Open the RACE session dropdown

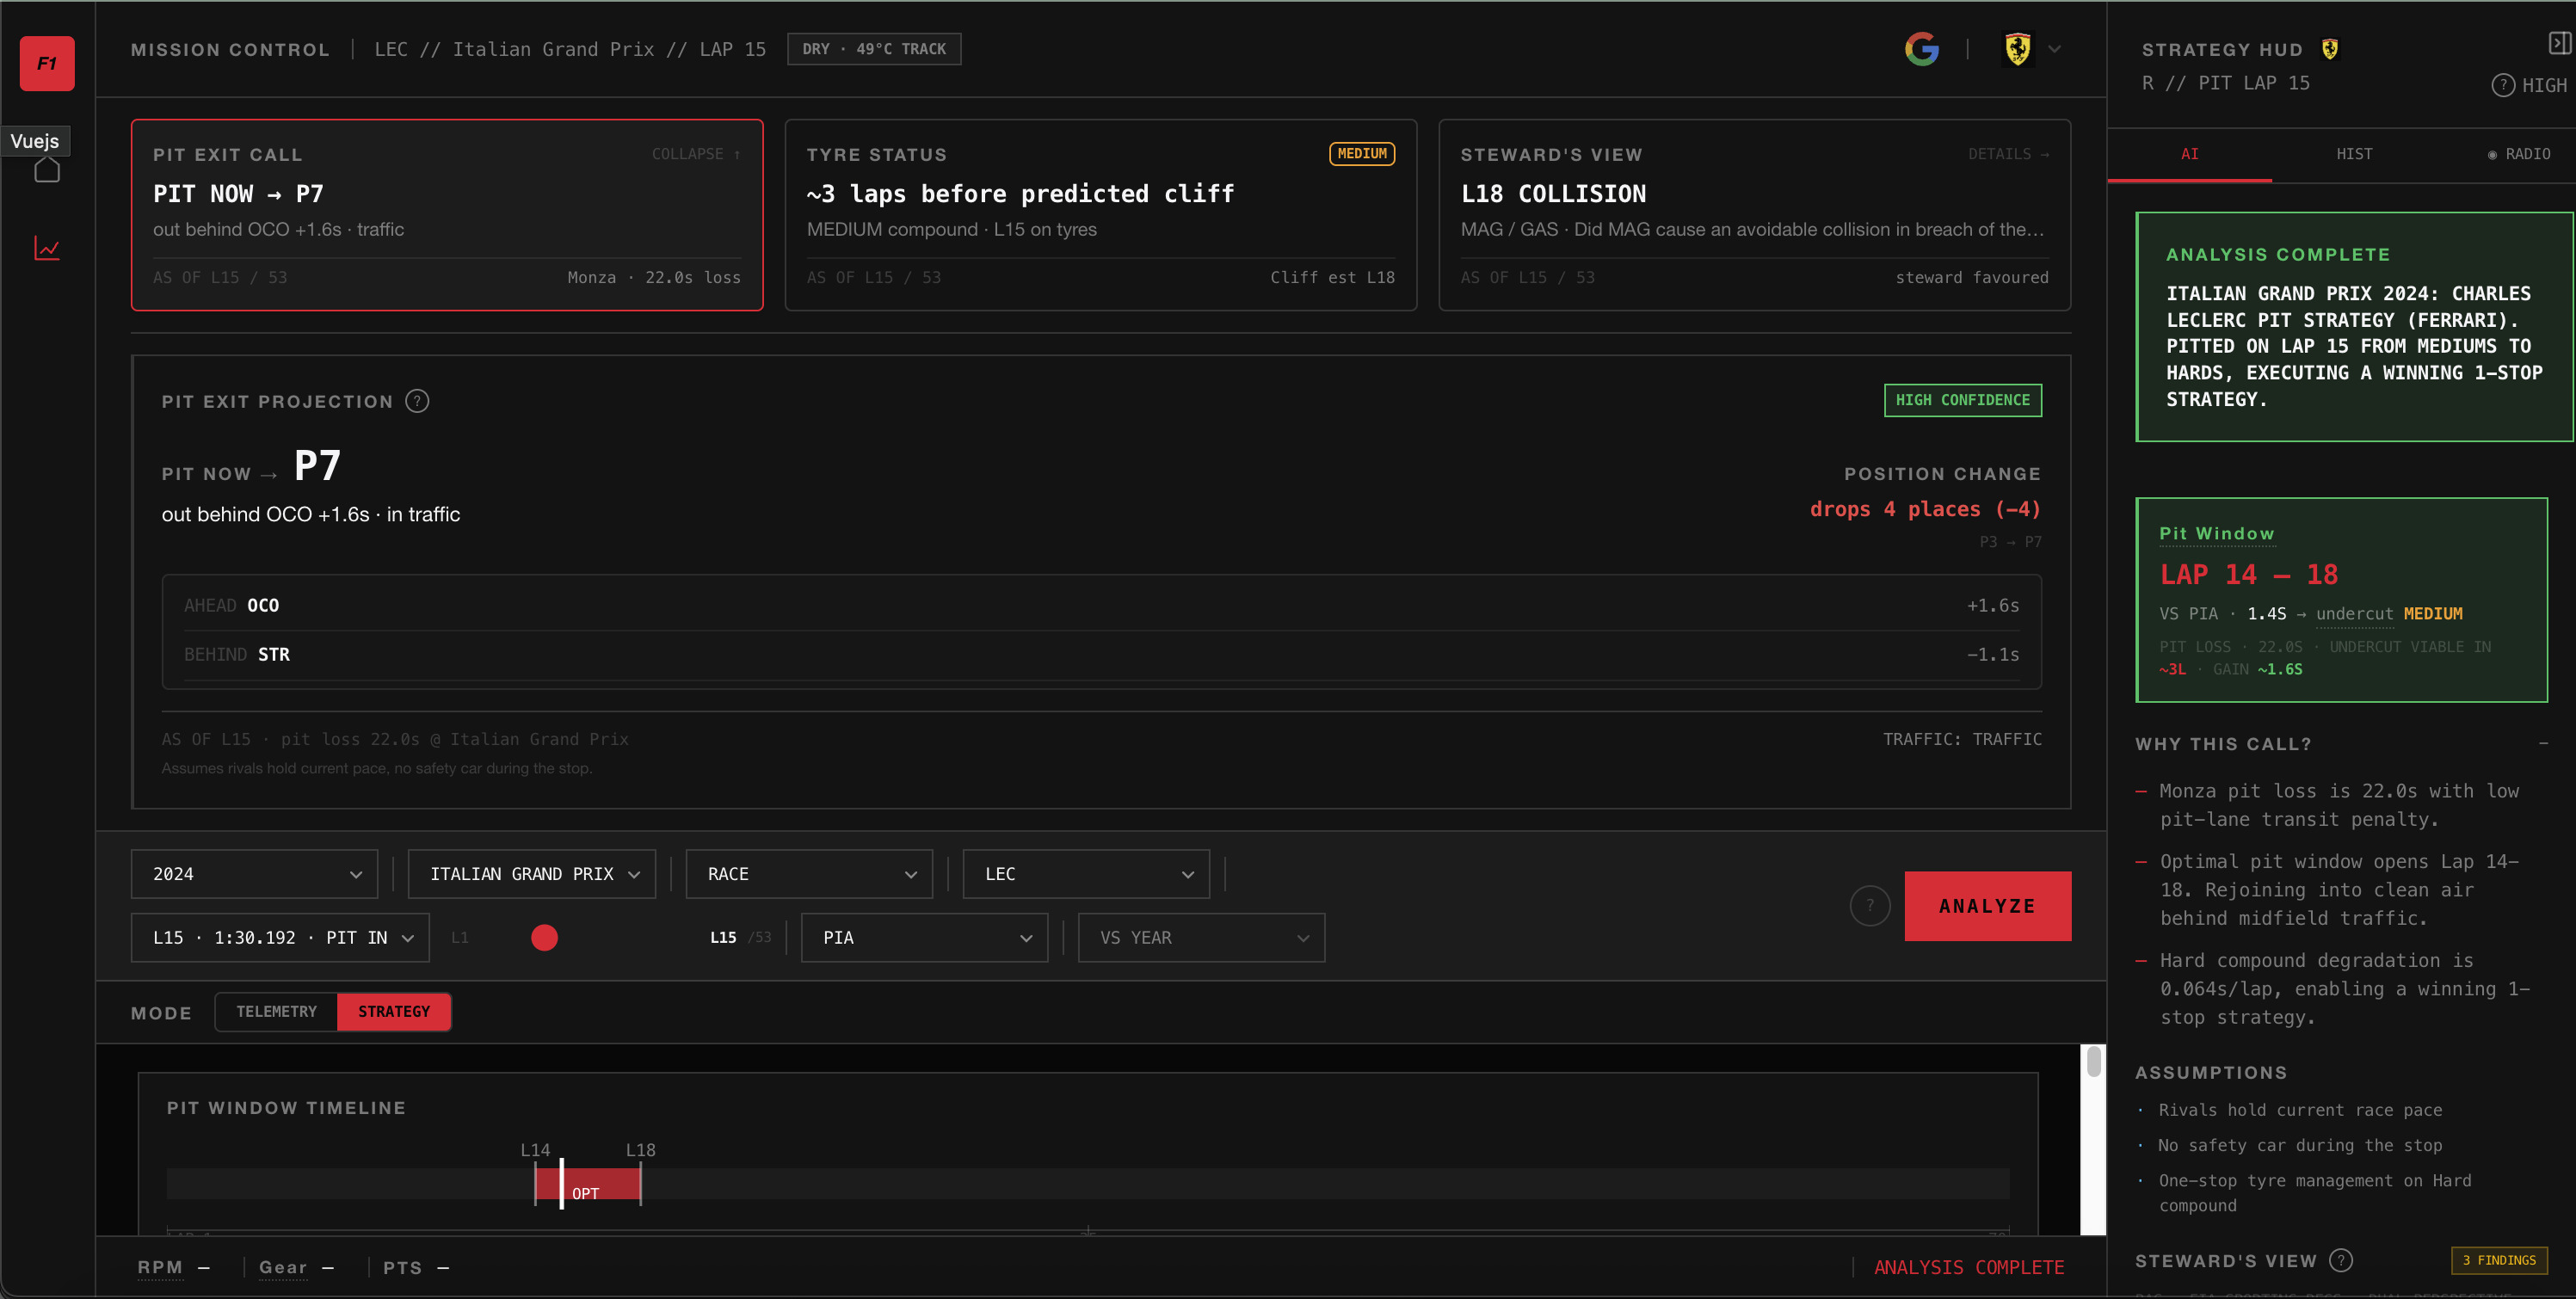pos(808,874)
